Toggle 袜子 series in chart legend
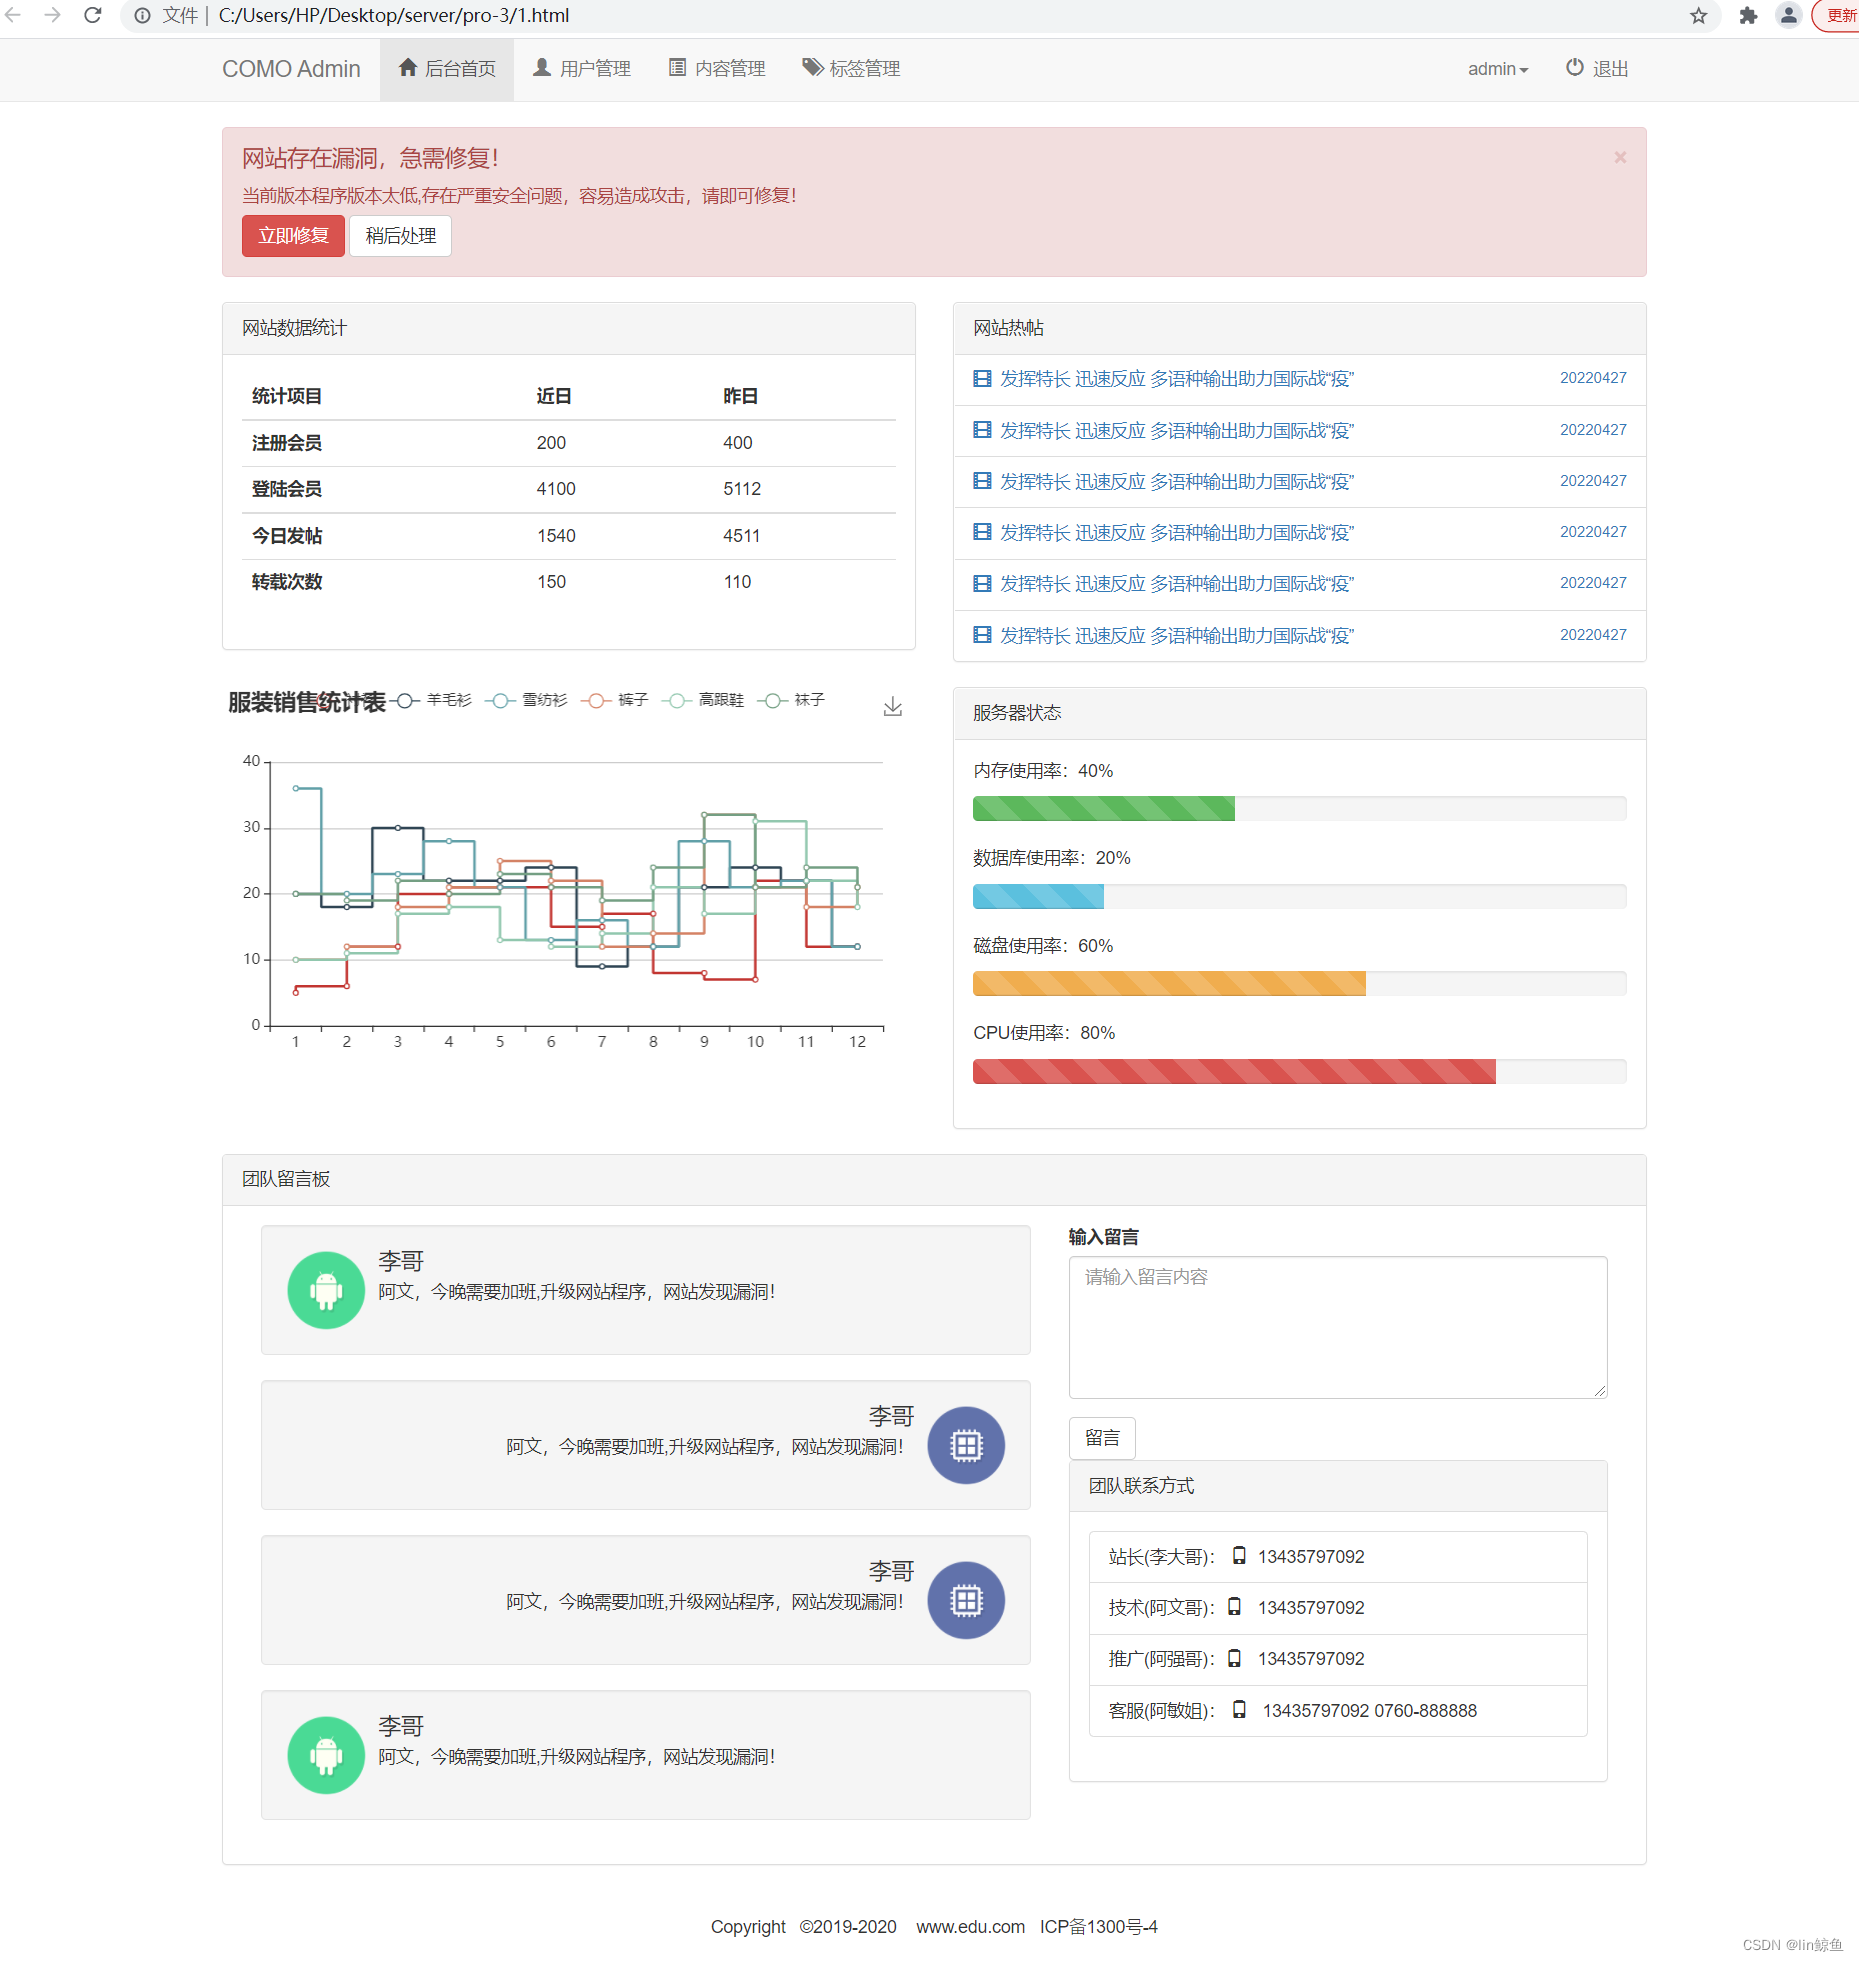The width and height of the screenshot is (1859, 1961). [x=791, y=700]
